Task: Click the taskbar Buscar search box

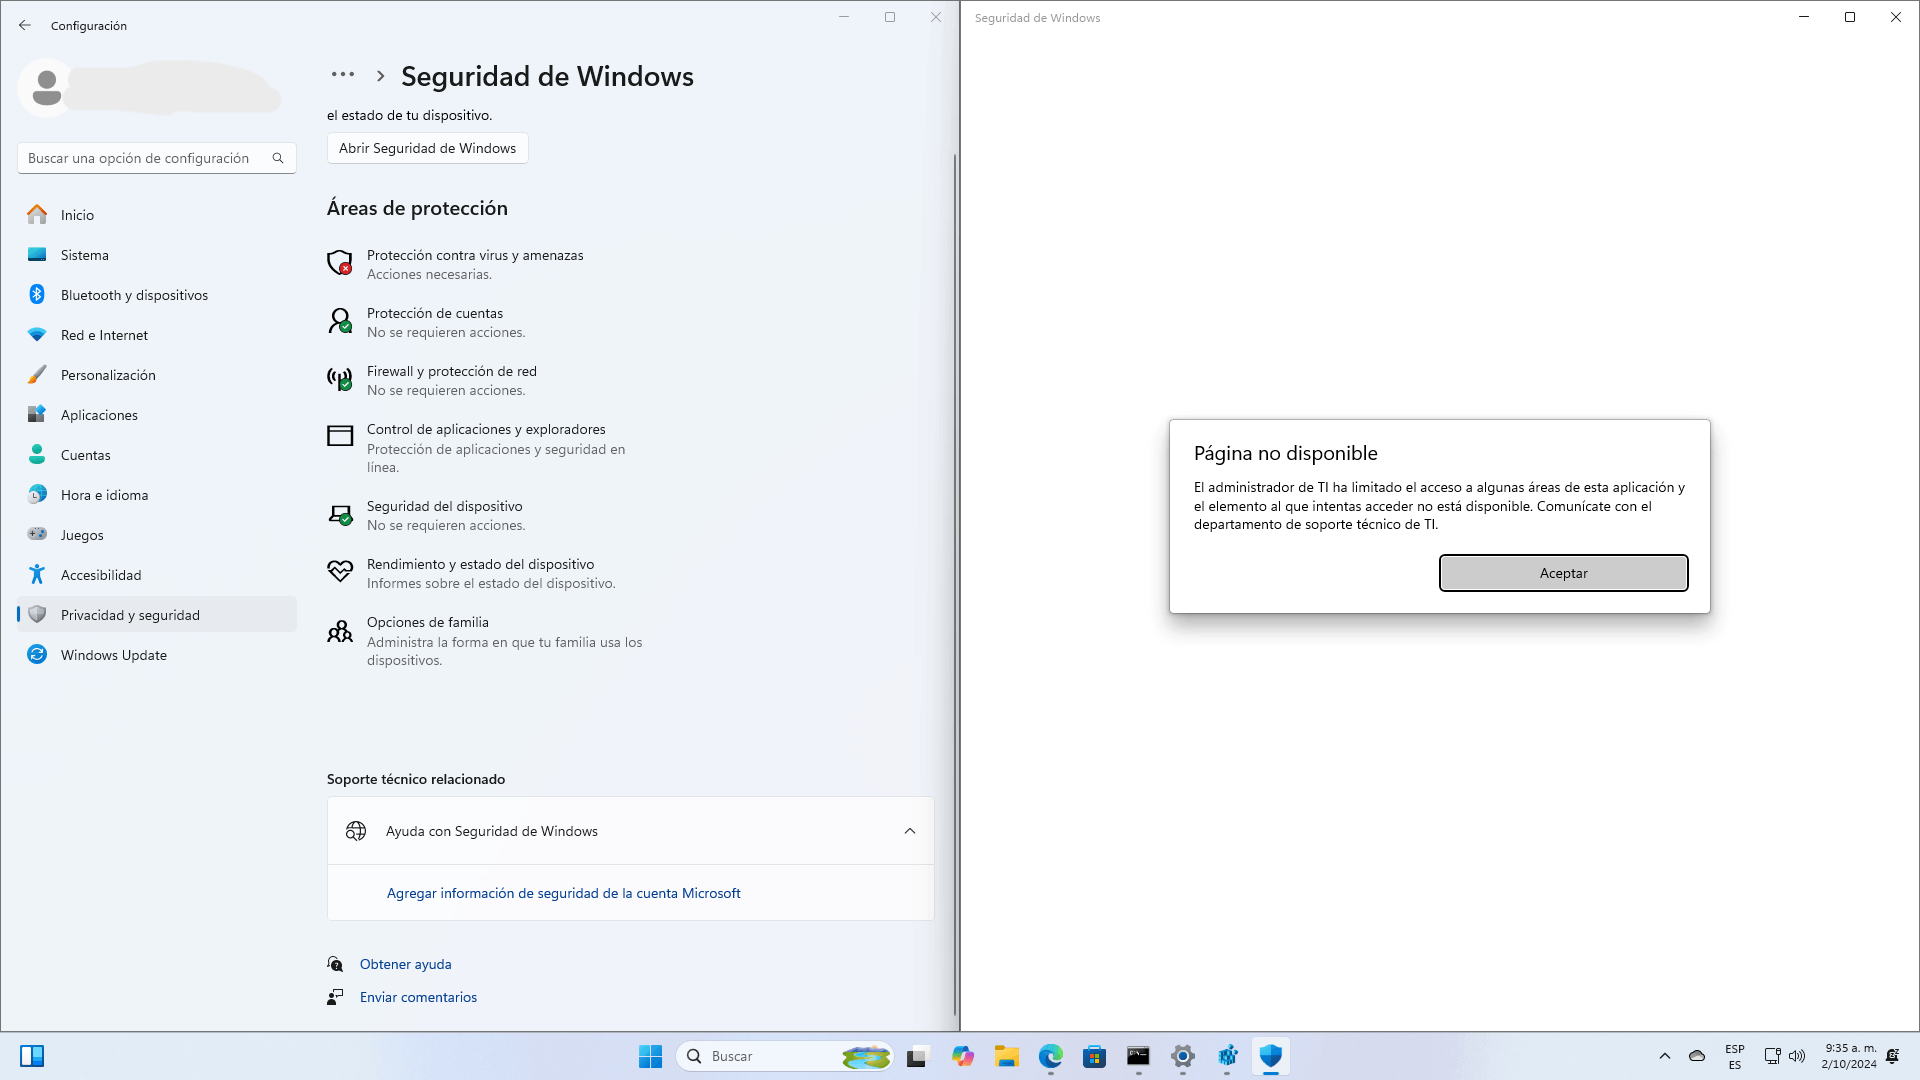Action: [x=784, y=1056]
